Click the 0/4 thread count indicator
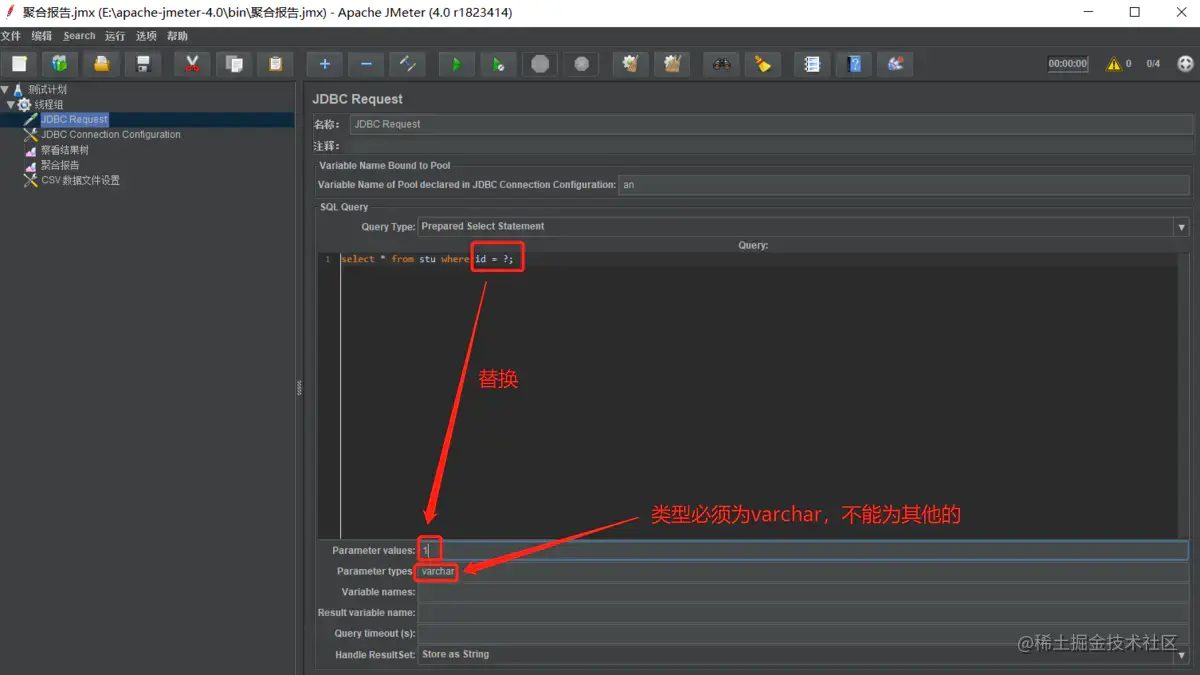The height and width of the screenshot is (675, 1200). [x=1153, y=64]
